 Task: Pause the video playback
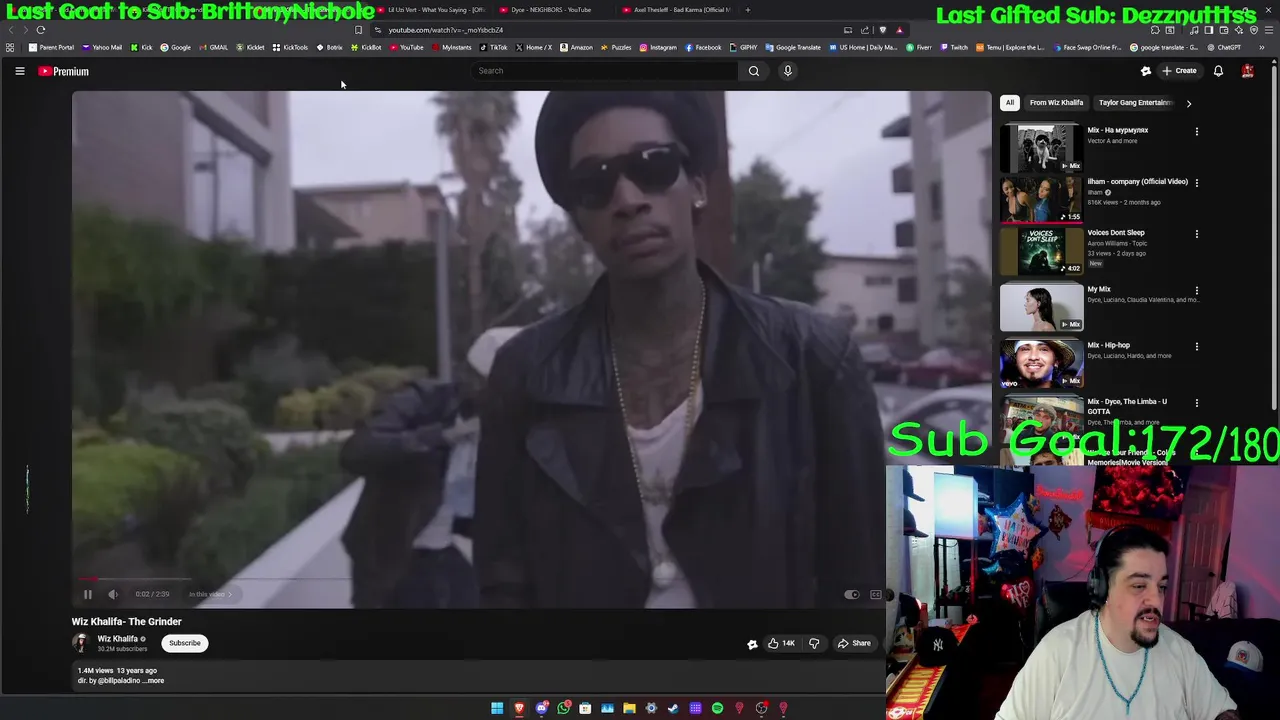(87, 594)
